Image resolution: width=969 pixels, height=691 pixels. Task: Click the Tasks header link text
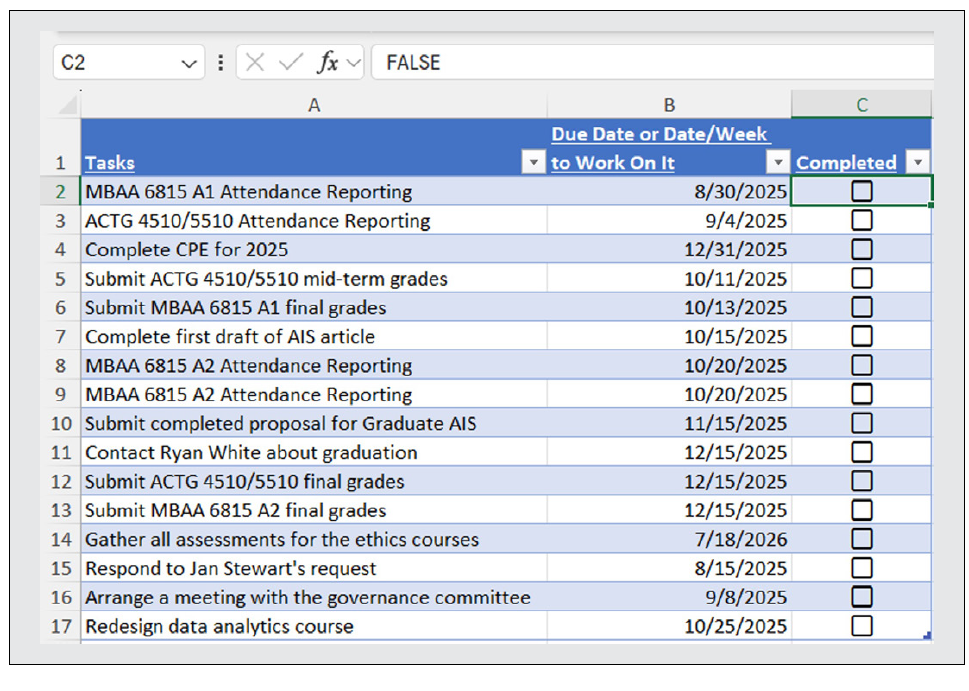110,163
